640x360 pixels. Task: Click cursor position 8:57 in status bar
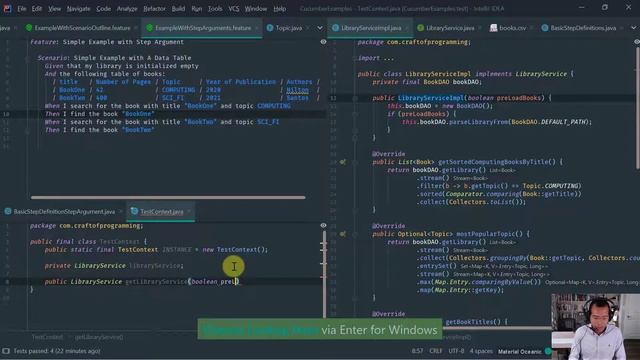click(417, 351)
